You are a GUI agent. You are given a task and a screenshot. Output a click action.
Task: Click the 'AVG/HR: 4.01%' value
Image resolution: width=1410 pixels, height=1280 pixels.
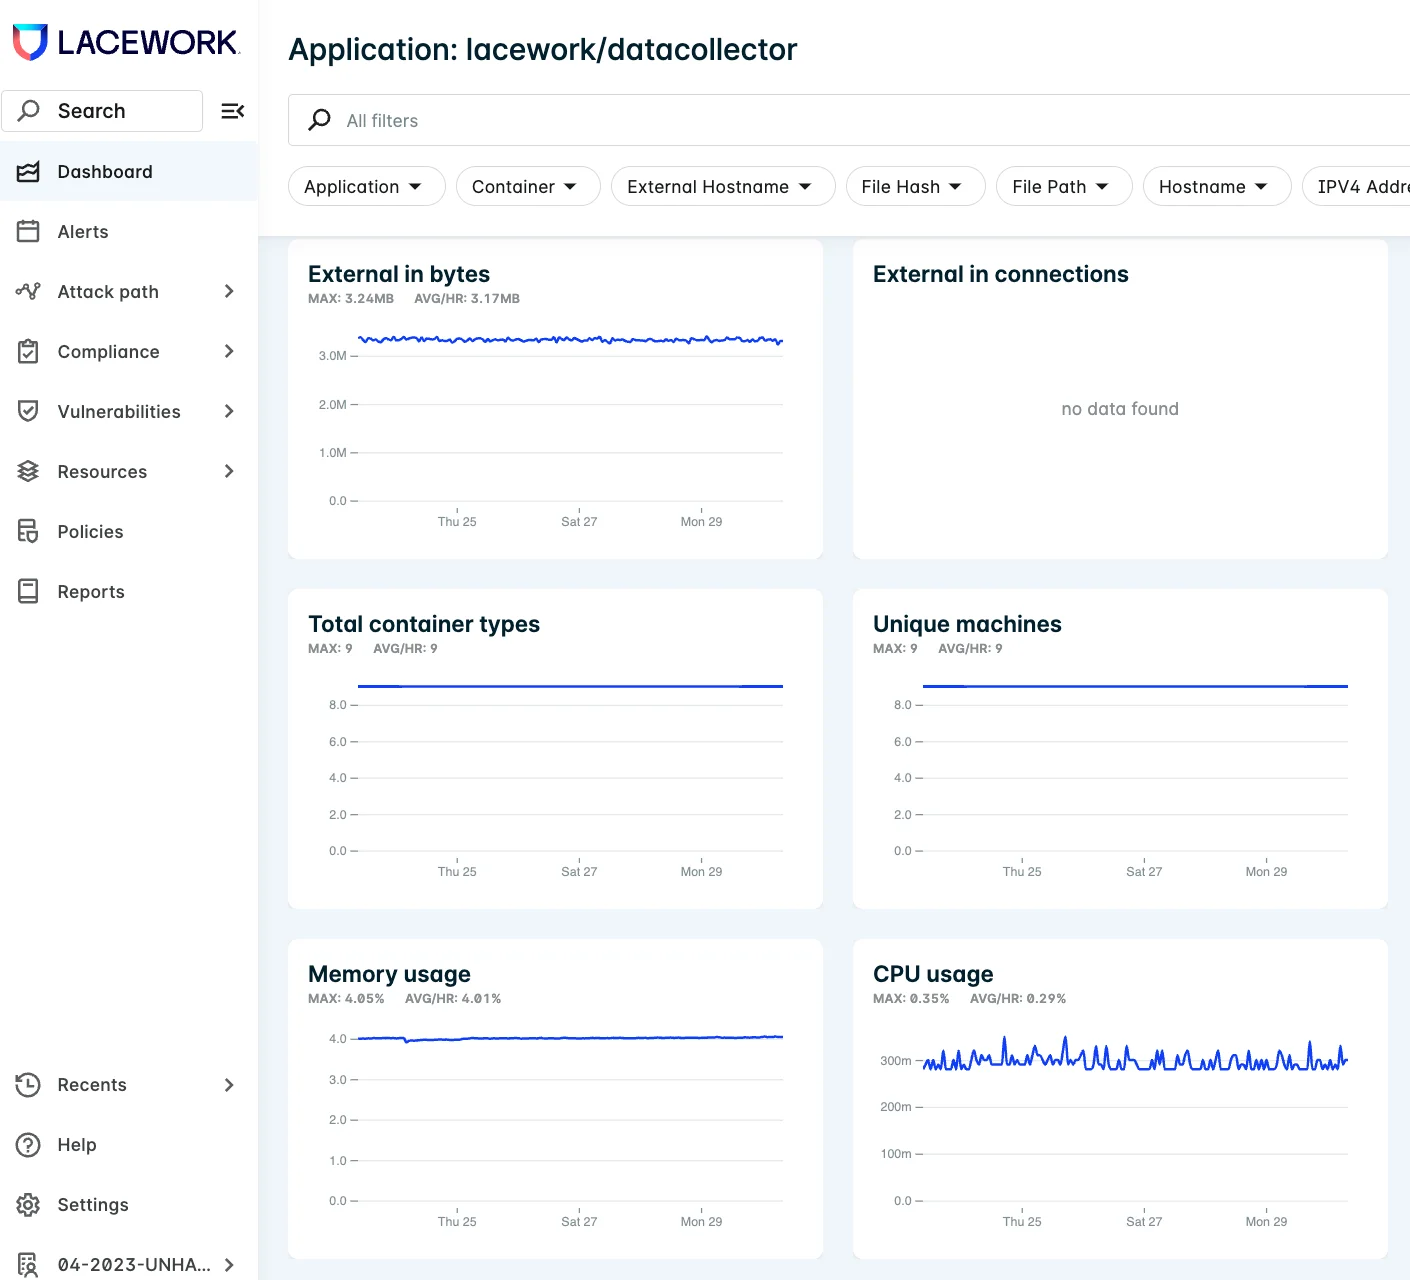(453, 999)
